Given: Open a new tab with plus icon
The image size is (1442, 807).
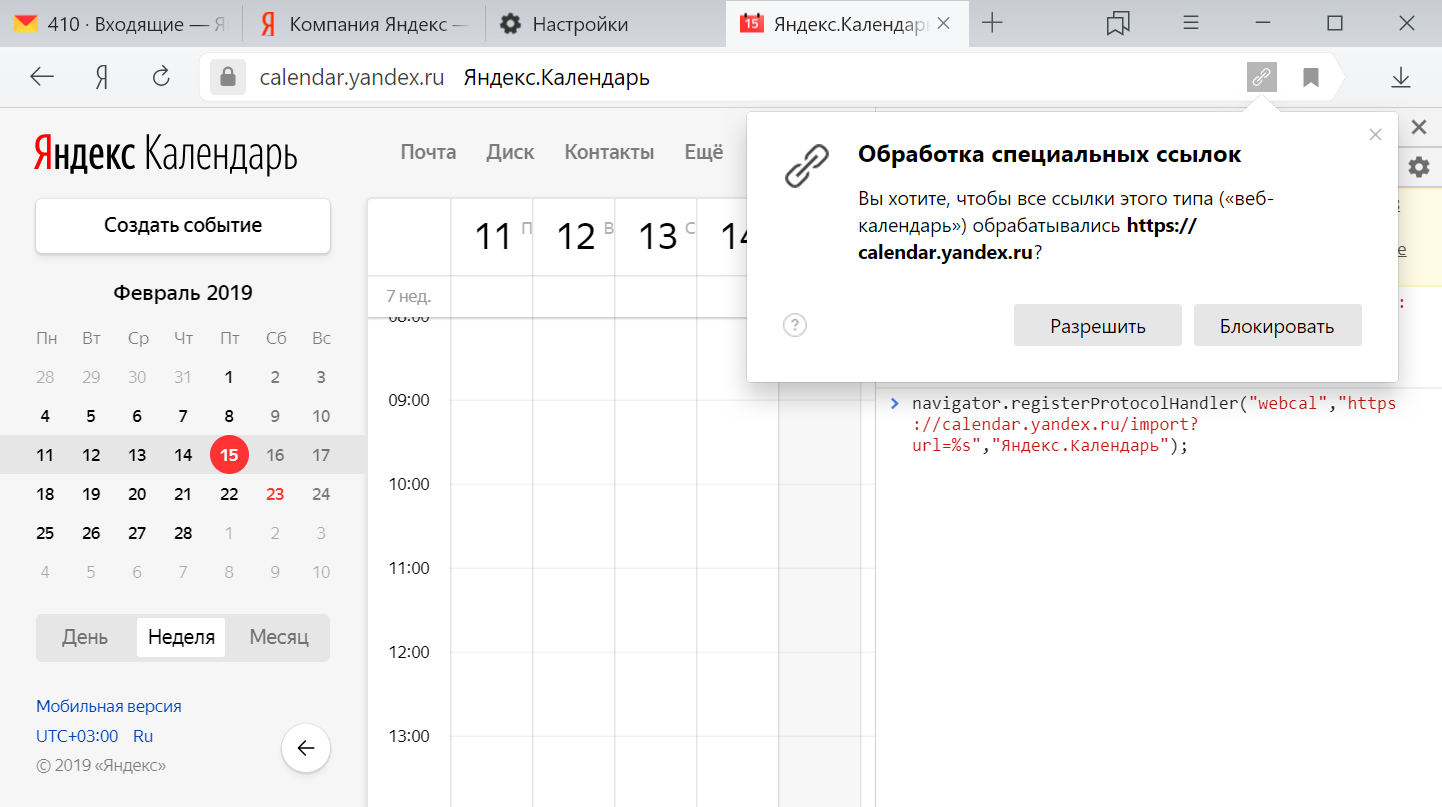Looking at the screenshot, I should (992, 24).
